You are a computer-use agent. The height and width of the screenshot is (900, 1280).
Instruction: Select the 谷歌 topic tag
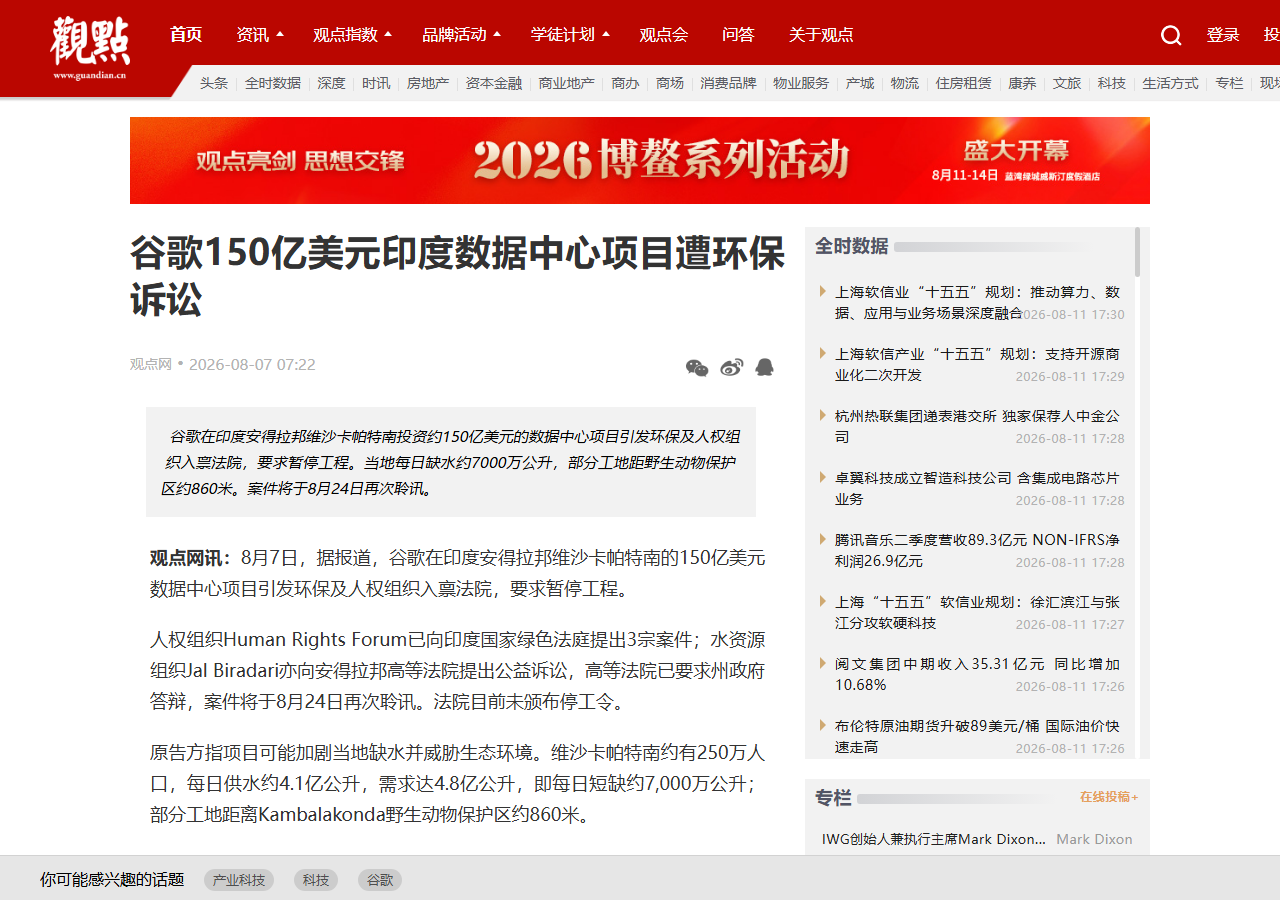tap(380, 880)
